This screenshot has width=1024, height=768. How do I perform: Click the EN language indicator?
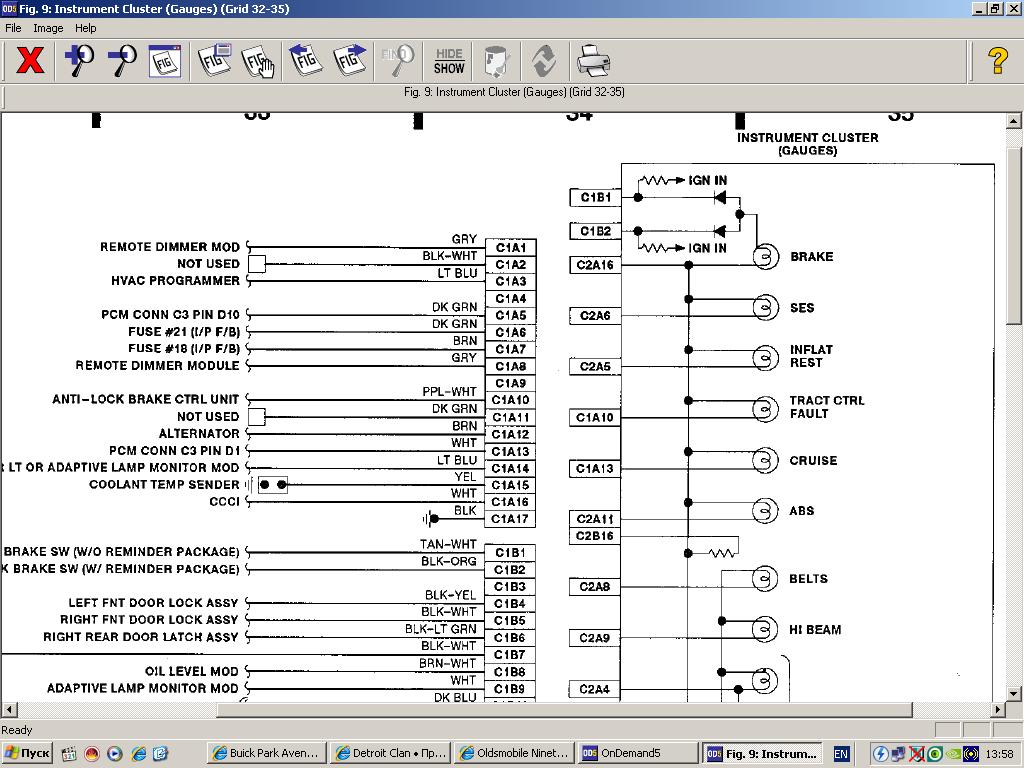coord(841,753)
